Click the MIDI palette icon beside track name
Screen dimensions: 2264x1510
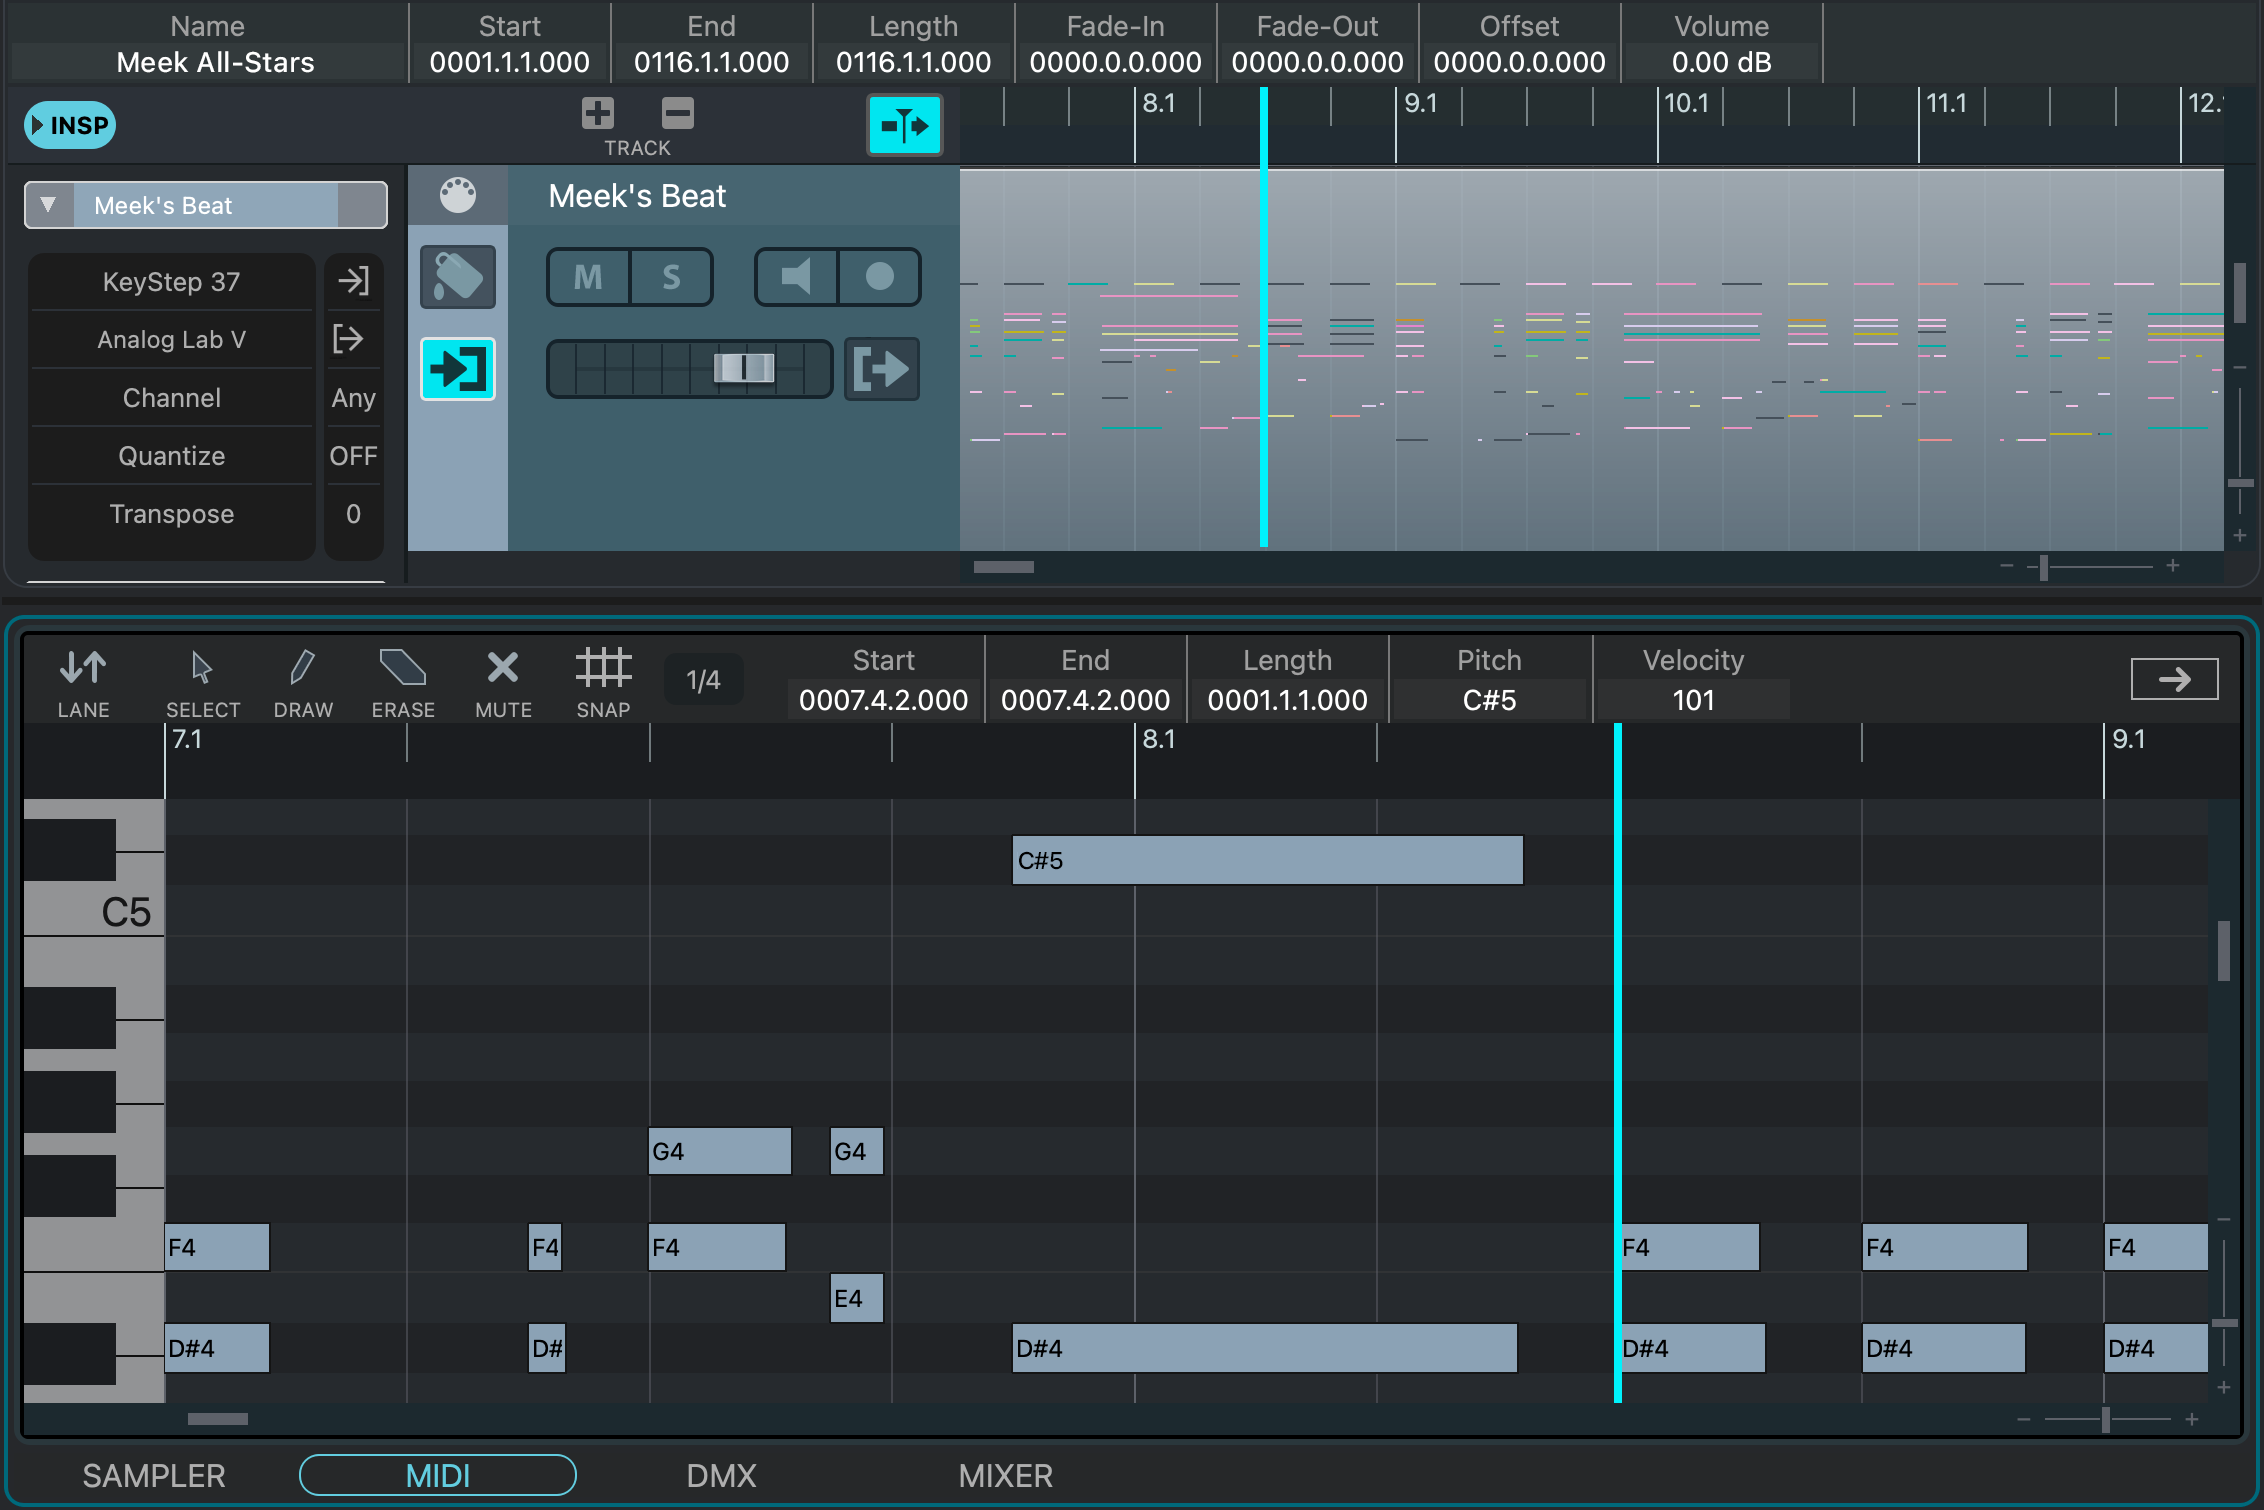[458, 195]
